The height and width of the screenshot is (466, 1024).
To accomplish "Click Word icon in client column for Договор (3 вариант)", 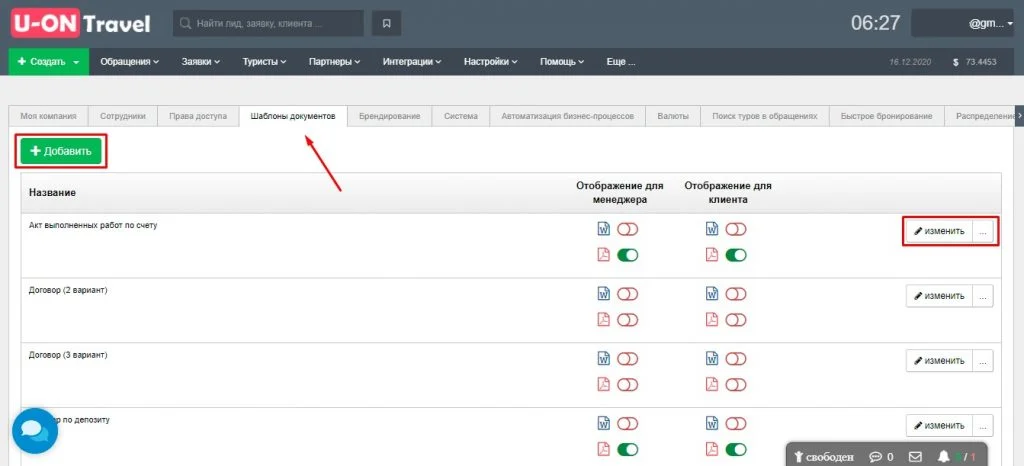I will pos(712,358).
